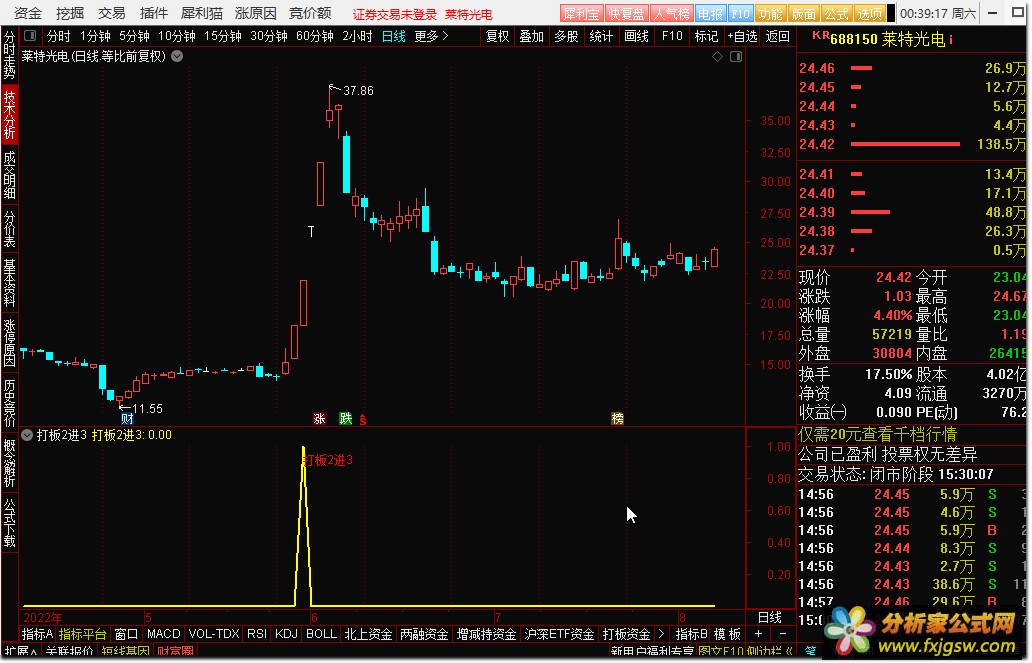Toggle the chart side panel icon
The width and height of the screenshot is (1032, 663).
736,57
